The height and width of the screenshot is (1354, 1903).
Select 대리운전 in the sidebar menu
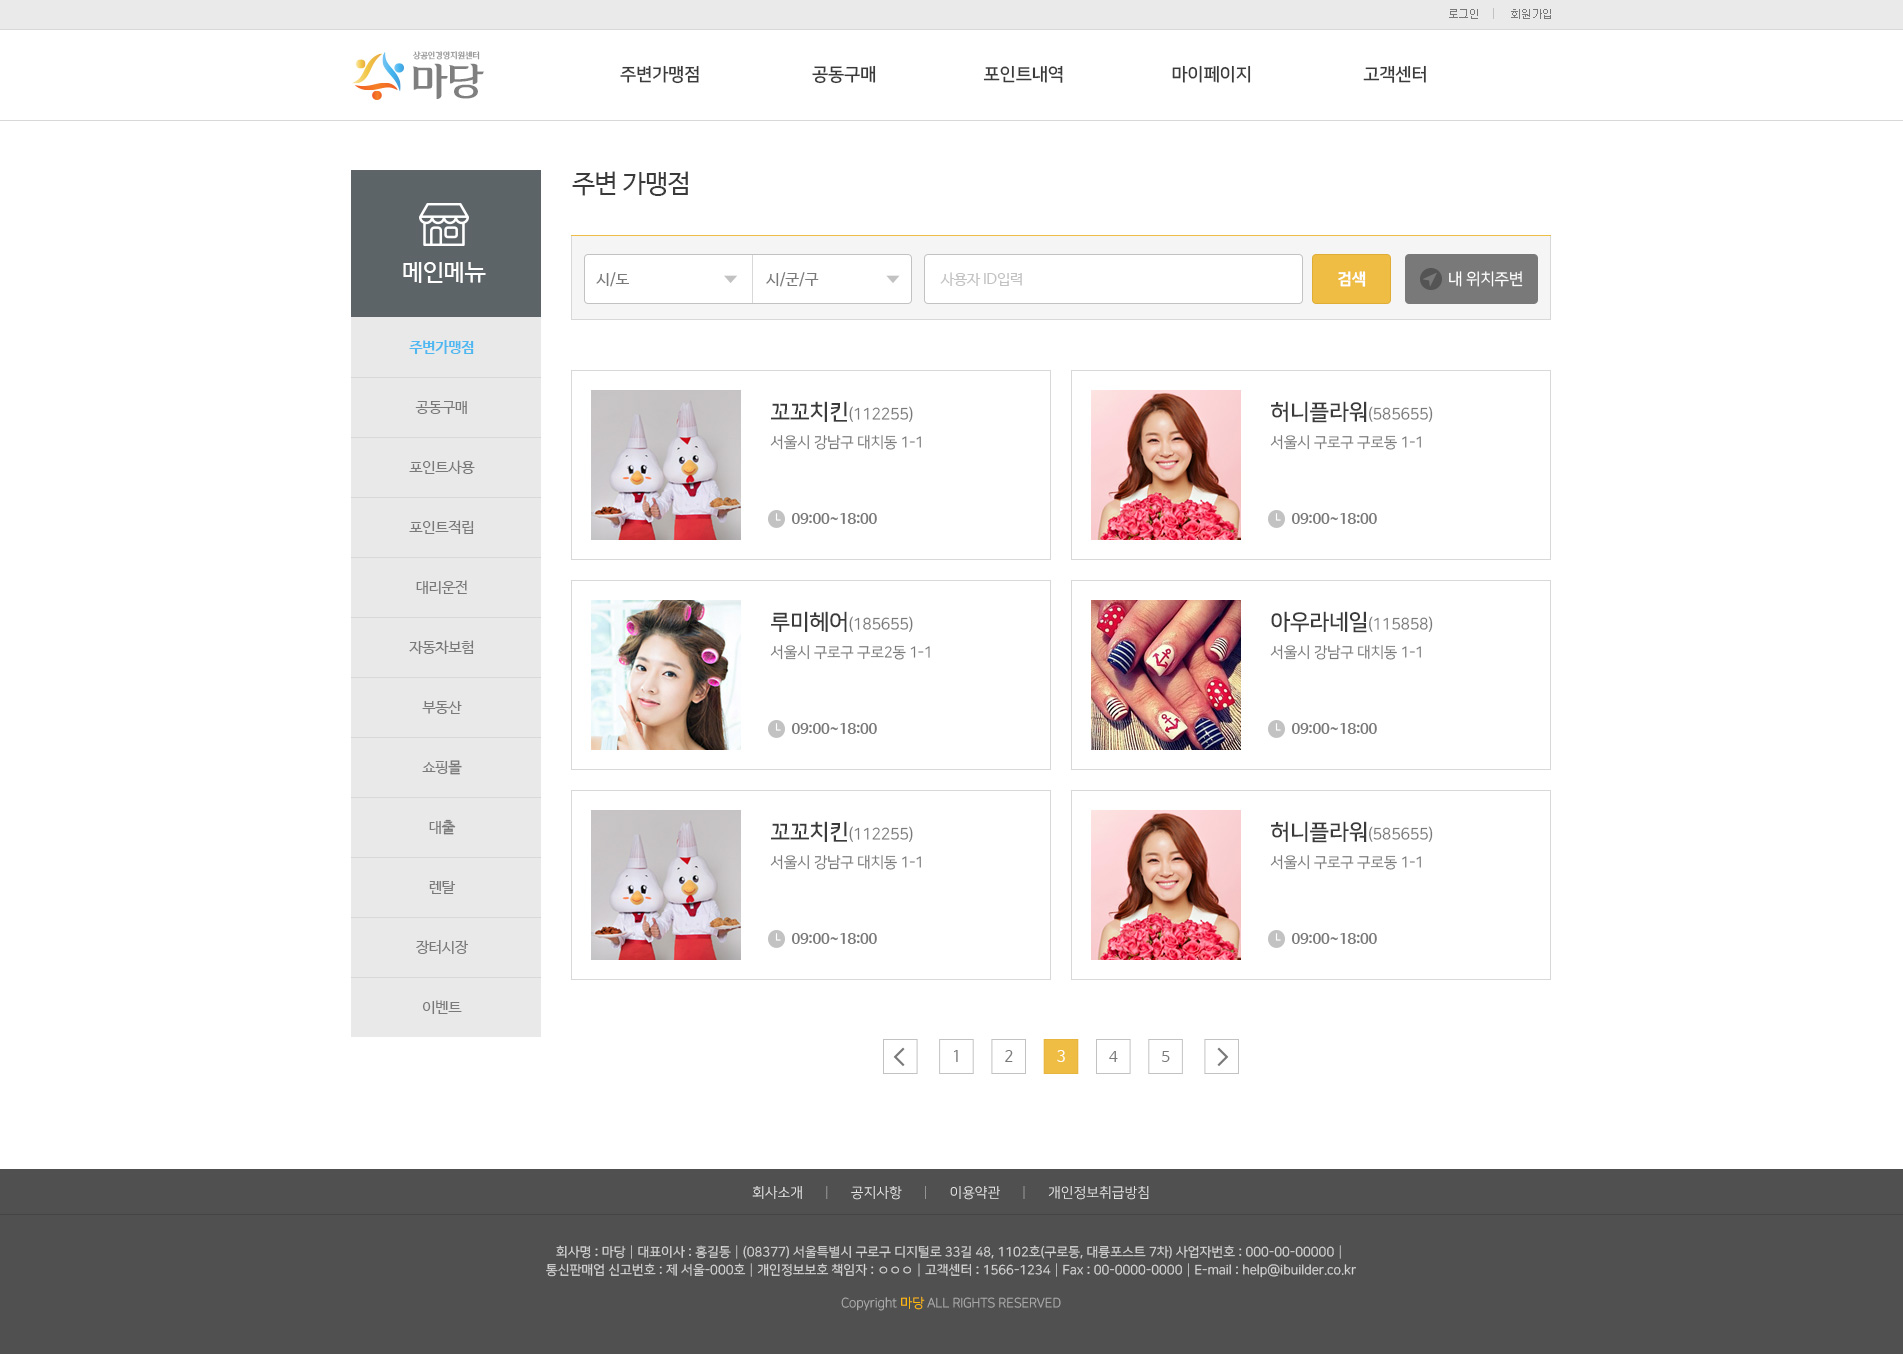click(x=442, y=587)
